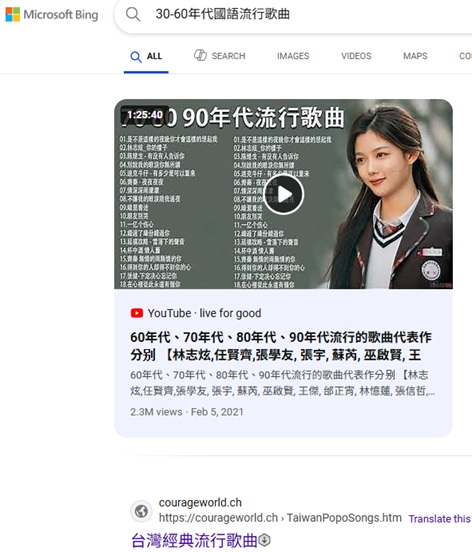Click the globe icon beside courageworld.ch
The image size is (472, 552).
(141, 511)
